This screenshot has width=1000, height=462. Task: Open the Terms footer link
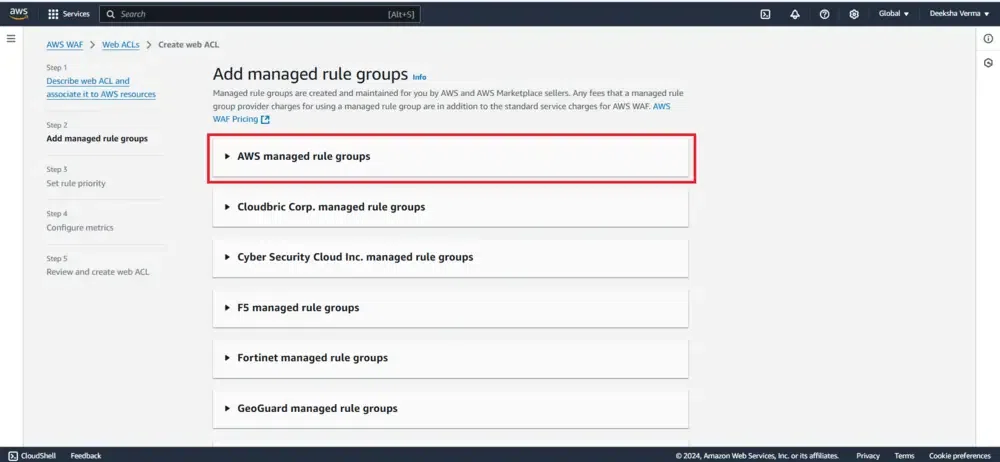(x=904, y=456)
